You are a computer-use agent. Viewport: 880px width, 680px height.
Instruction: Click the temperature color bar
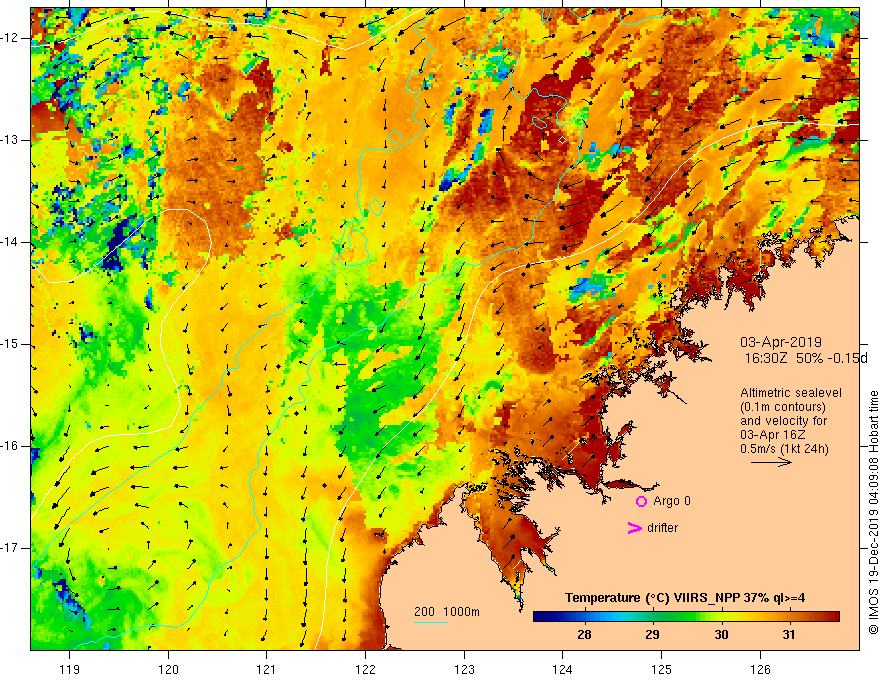pyautogui.click(x=686, y=617)
